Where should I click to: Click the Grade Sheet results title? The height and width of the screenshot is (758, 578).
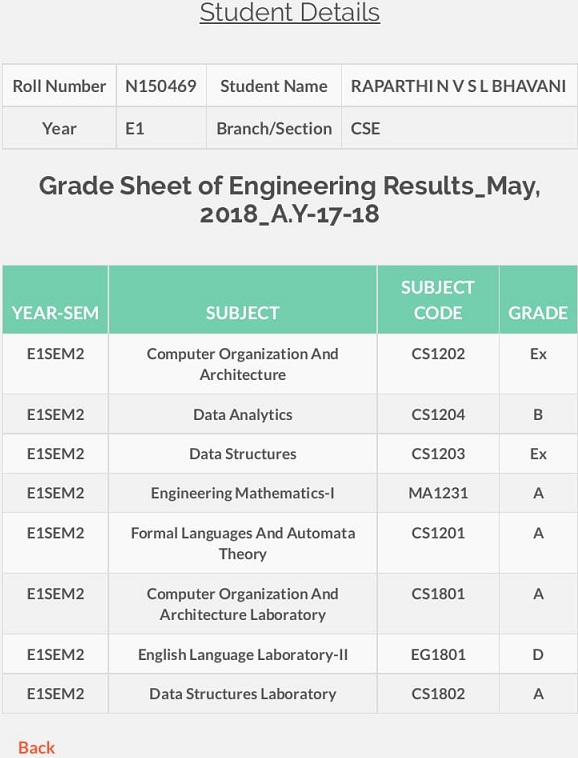tap(289, 200)
